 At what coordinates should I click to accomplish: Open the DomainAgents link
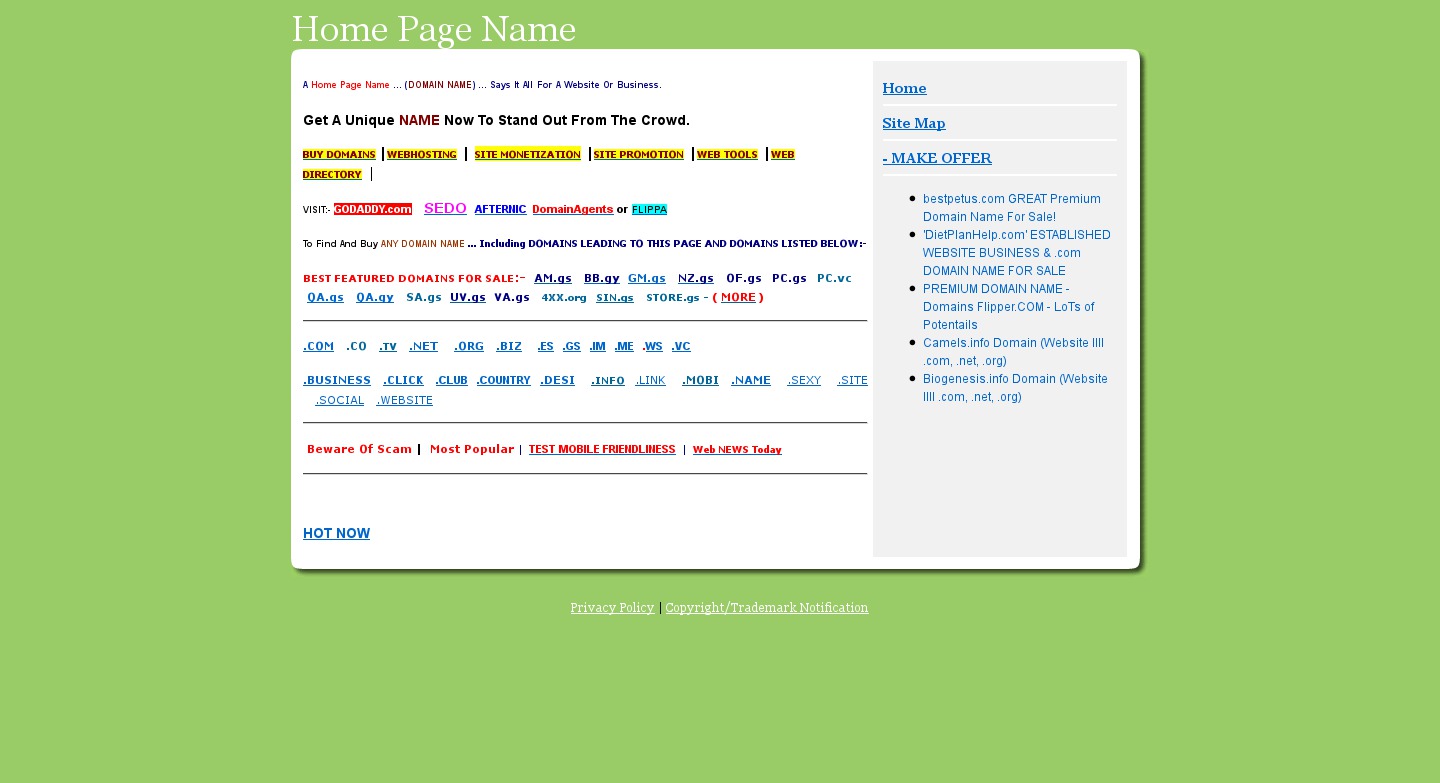coord(572,210)
